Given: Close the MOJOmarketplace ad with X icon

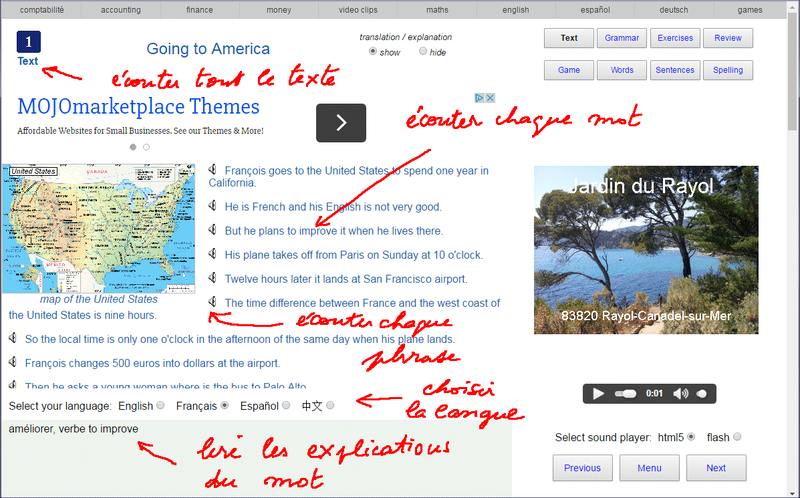Looking at the screenshot, I should [x=490, y=98].
